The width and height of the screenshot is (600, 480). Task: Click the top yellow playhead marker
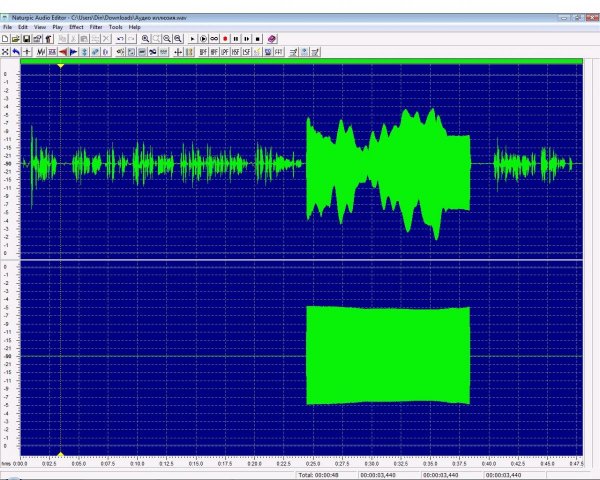click(x=60, y=66)
